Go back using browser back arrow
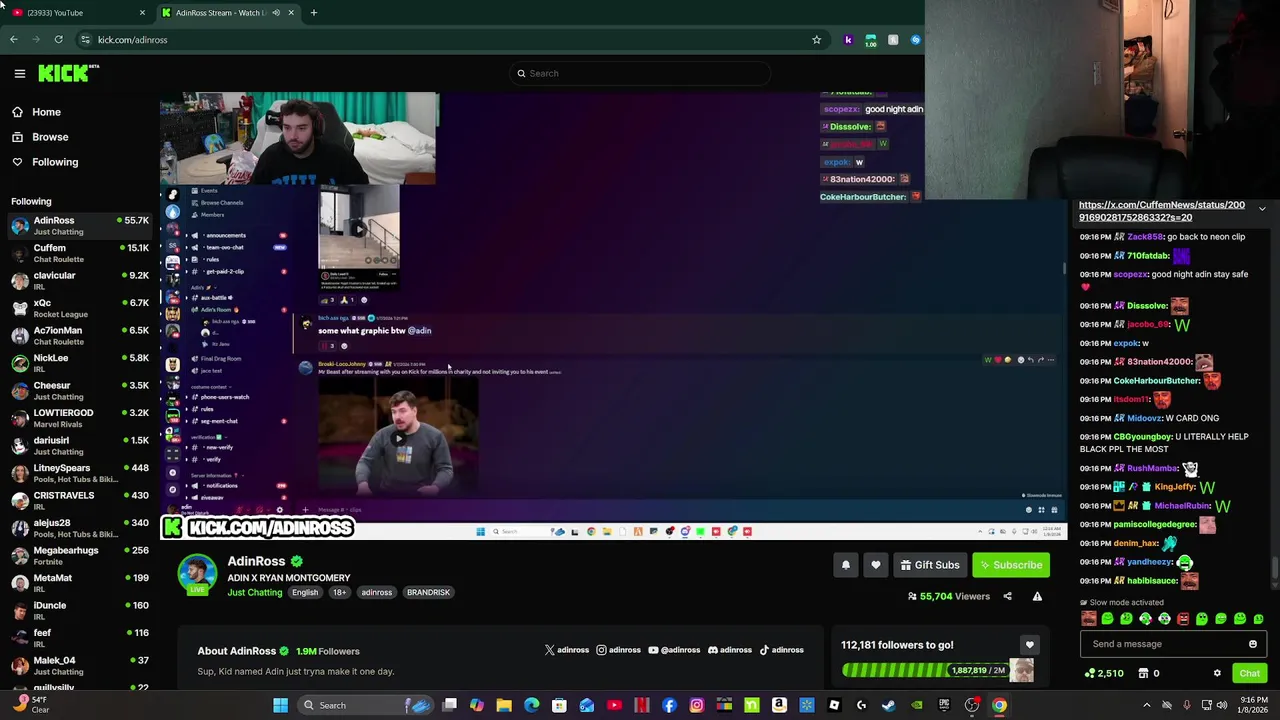The height and width of the screenshot is (720, 1280). click(14, 40)
